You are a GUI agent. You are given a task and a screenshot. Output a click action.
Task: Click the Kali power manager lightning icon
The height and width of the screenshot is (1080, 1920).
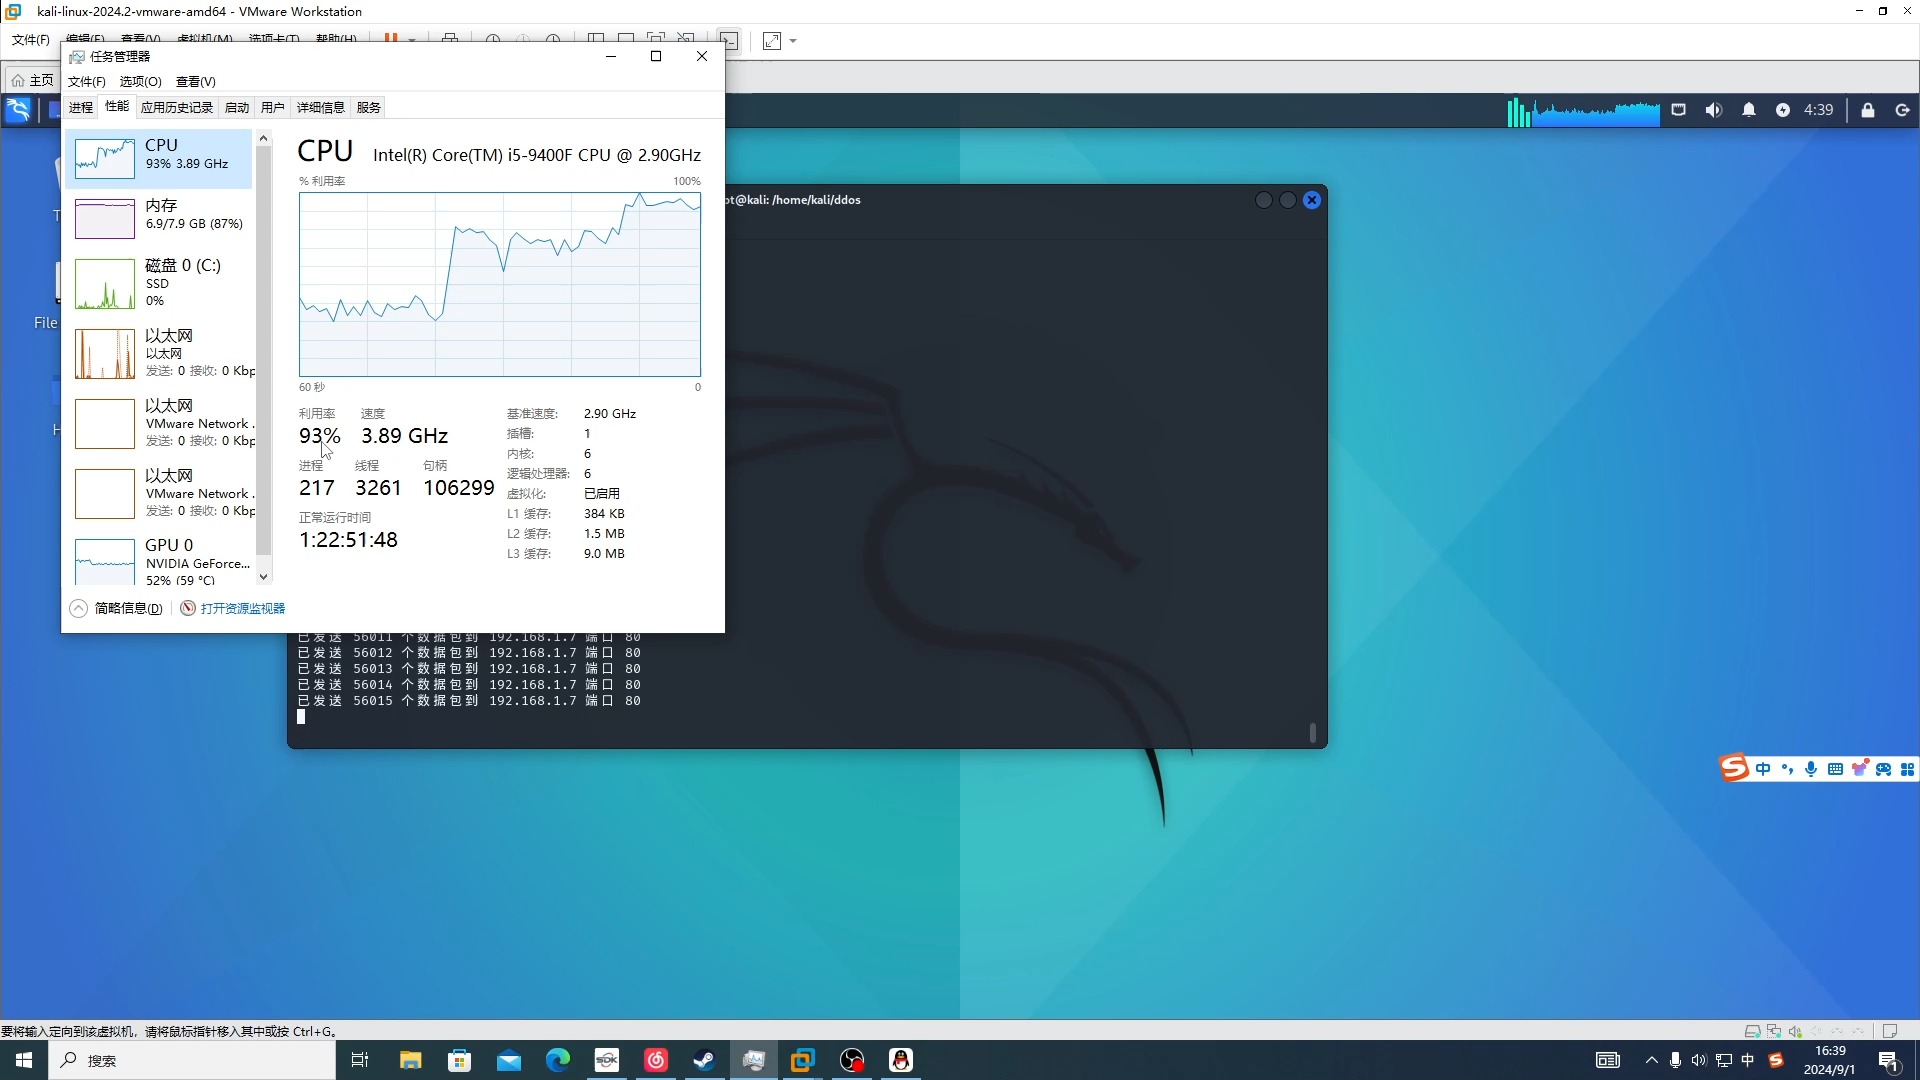1783,110
